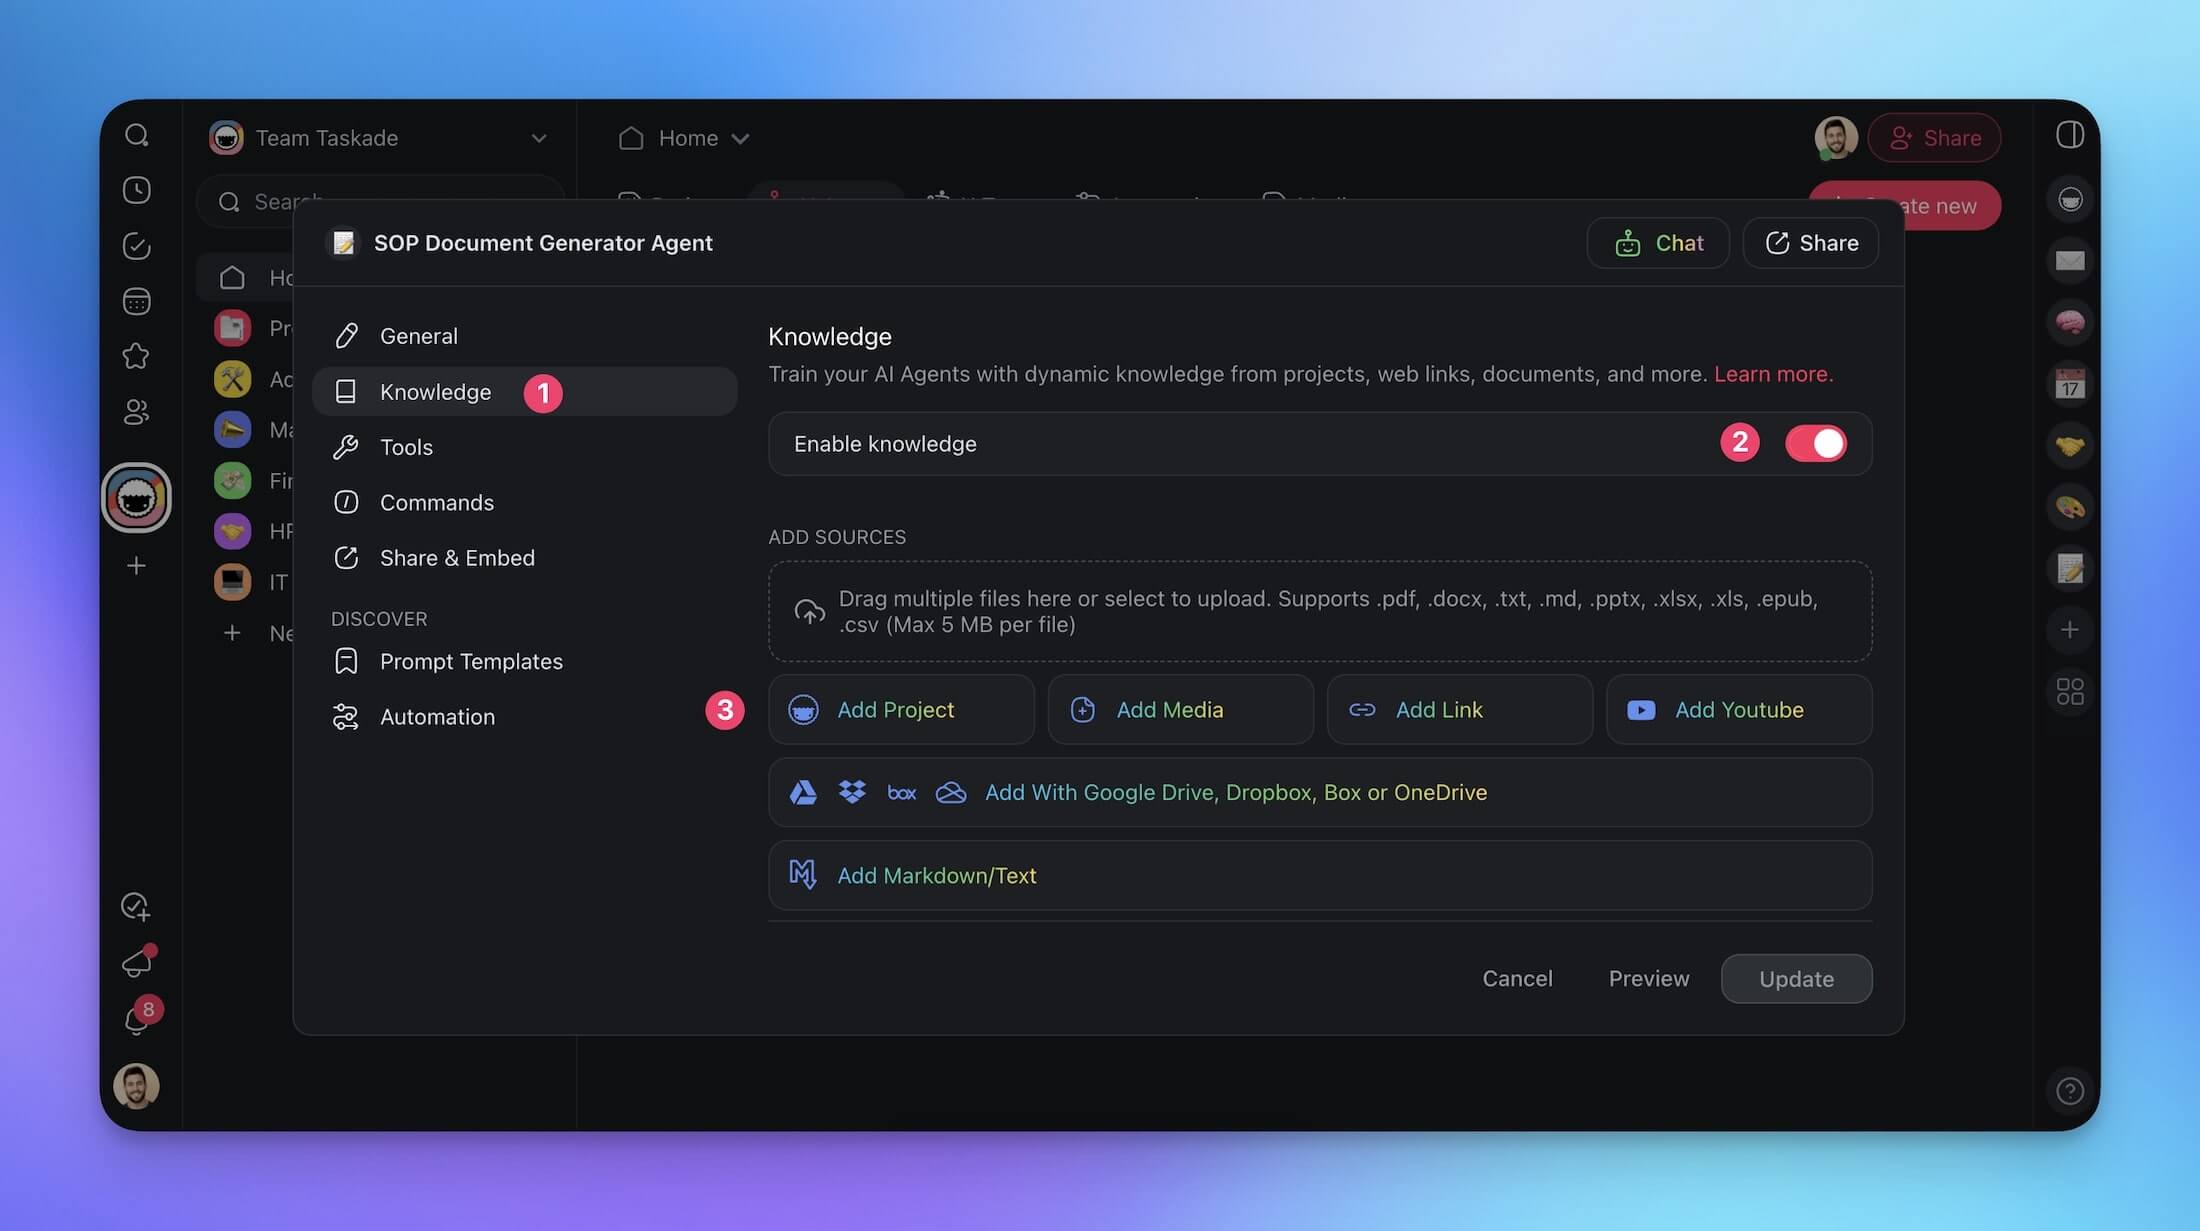Click Add Markdown/Text option
The height and width of the screenshot is (1231, 2200).
coord(936,875)
